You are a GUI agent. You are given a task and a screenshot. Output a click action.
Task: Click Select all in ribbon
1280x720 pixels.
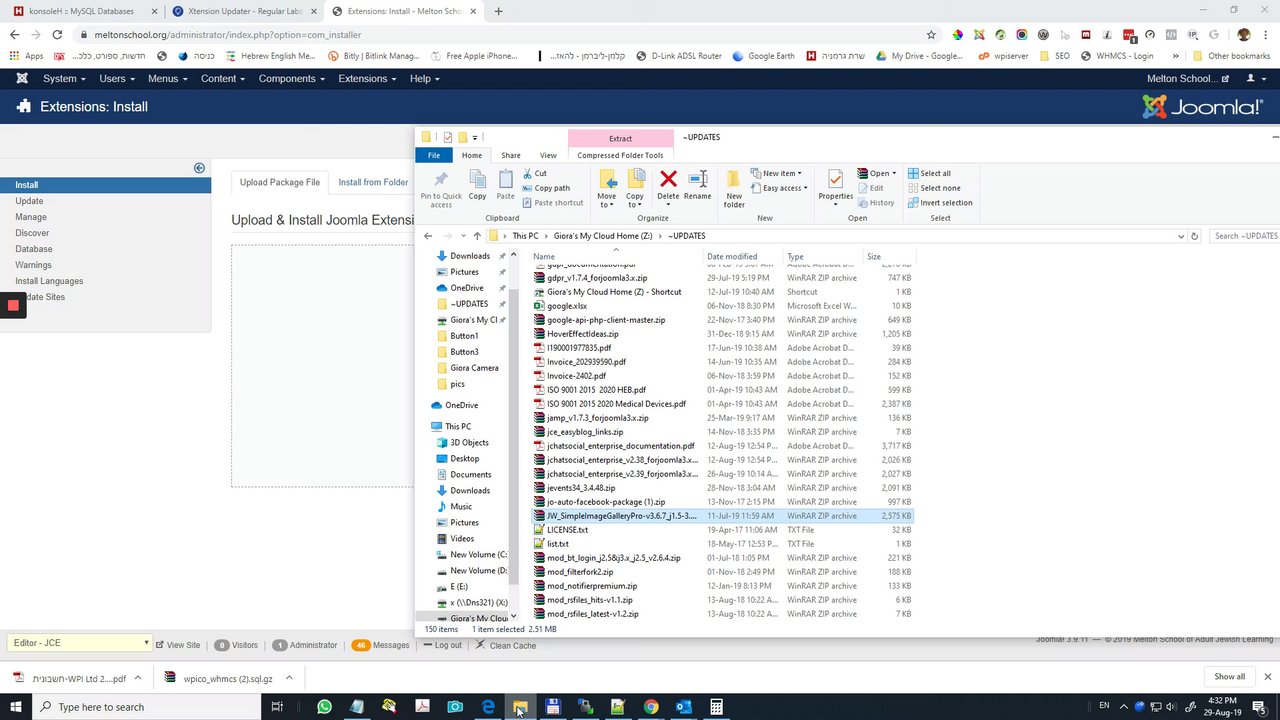[929, 173]
